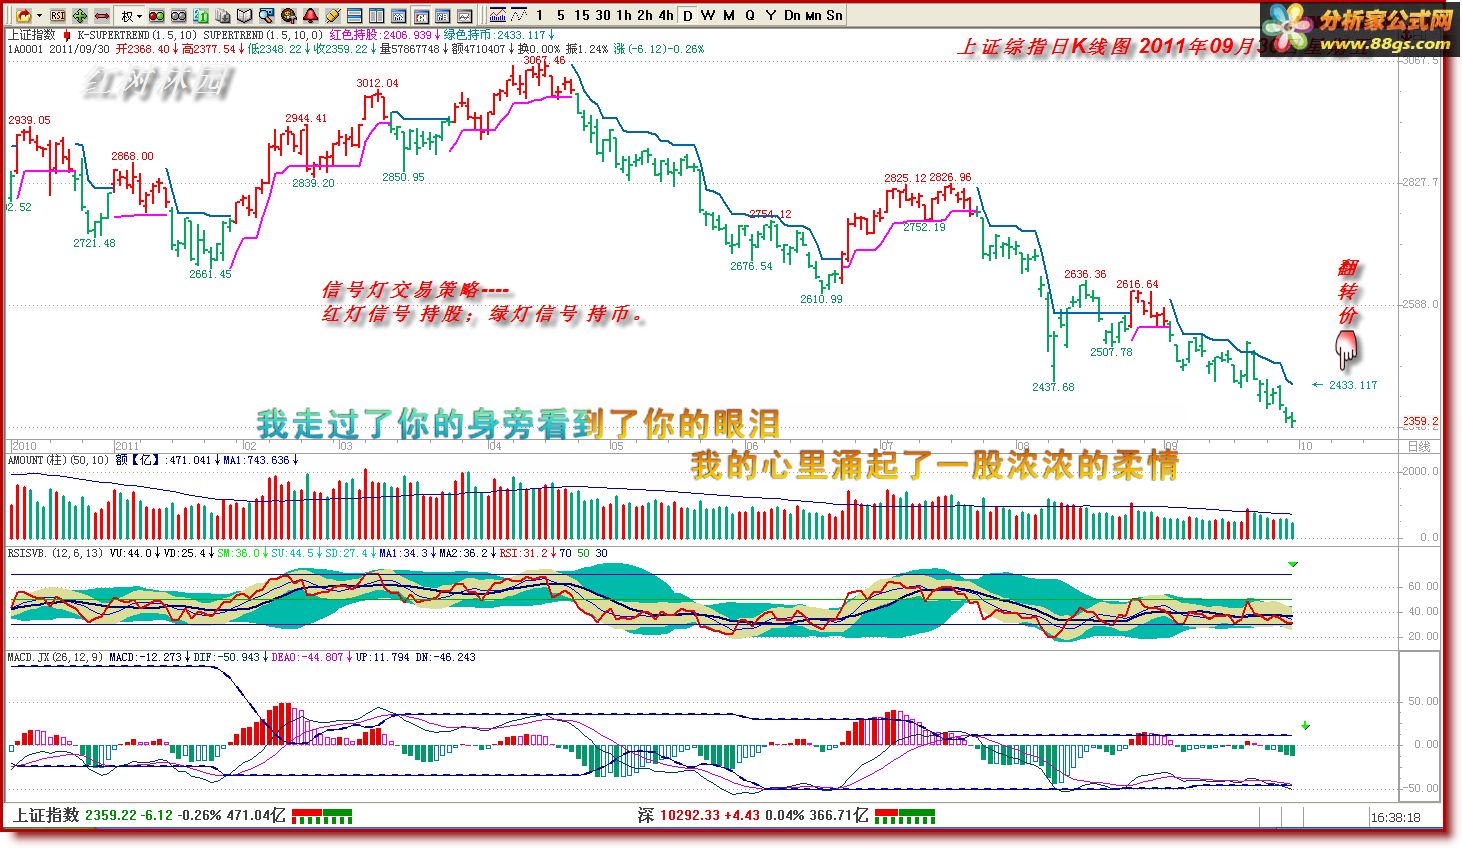Open the dropdown arrow beside the folder icon
This screenshot has width=1462, height=848.
[39, 15]
